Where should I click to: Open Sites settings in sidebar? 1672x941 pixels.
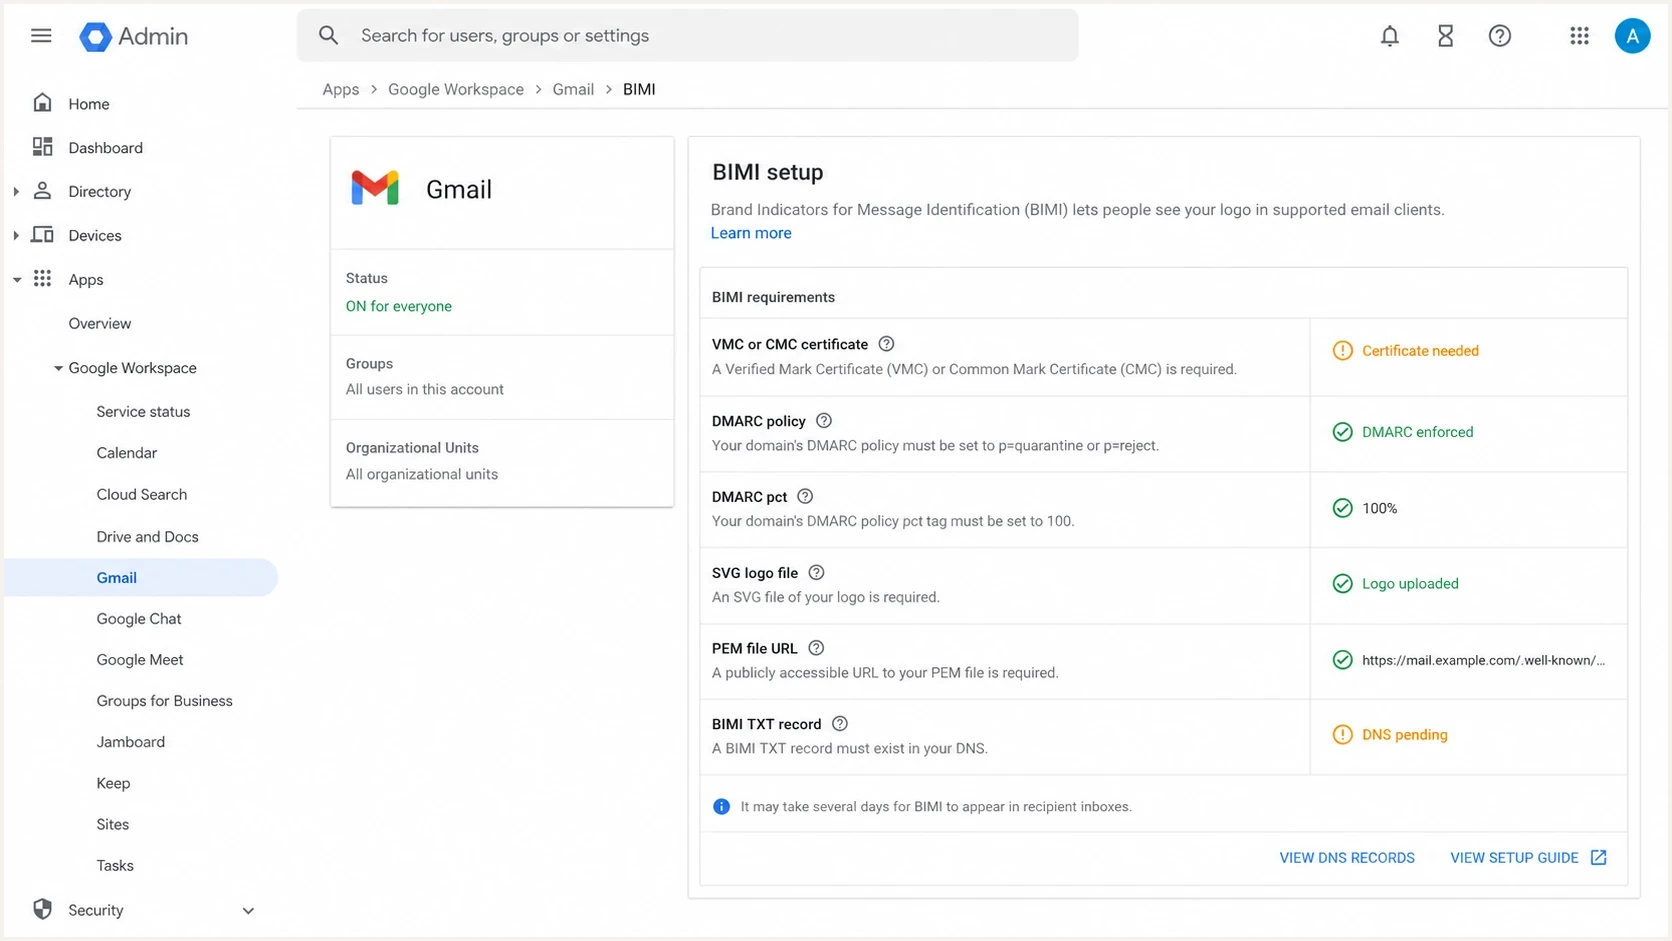[x=113, y=824]
